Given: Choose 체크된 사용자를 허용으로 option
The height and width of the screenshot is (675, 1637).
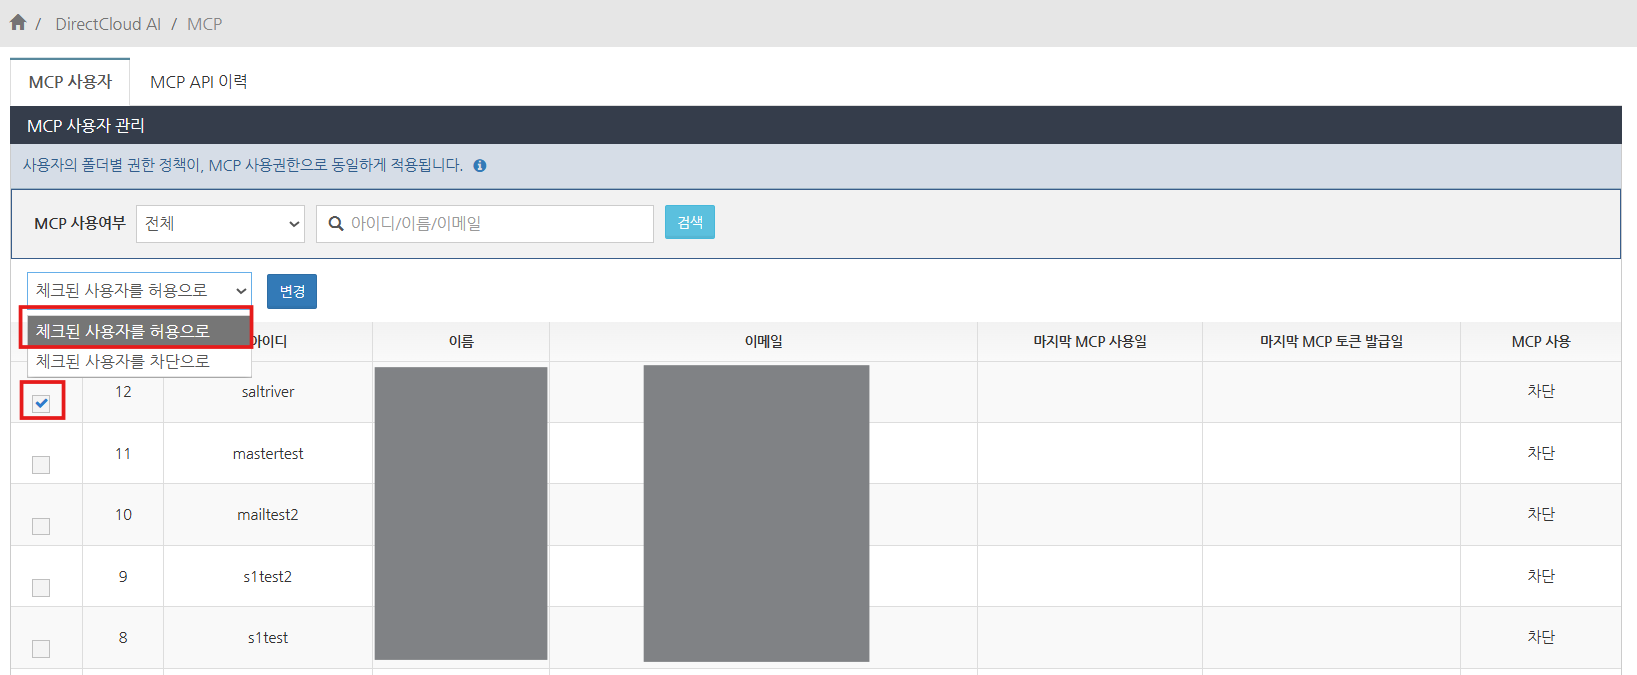Looking at the screenshot, I should click(x=139, y=331).
